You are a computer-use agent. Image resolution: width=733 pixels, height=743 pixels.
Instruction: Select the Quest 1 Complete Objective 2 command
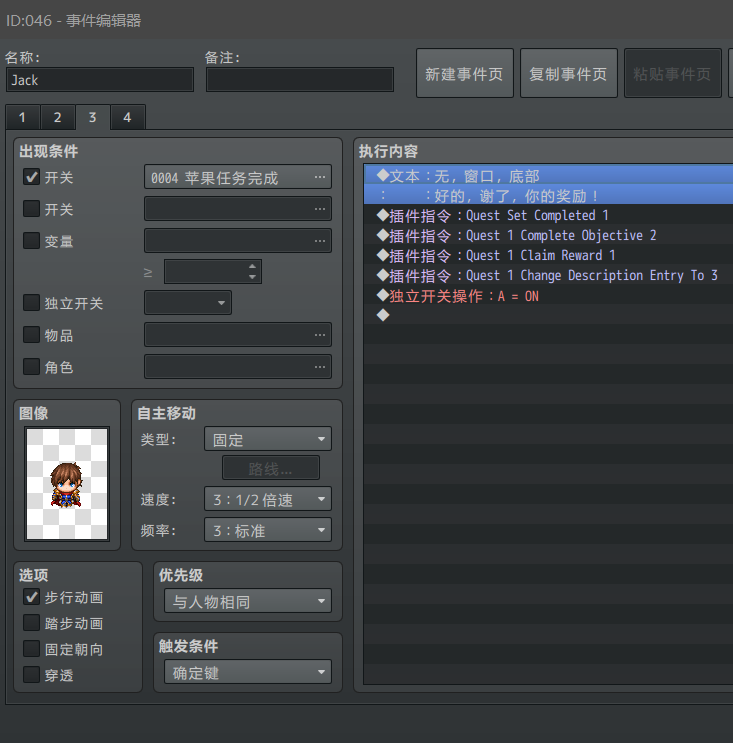pyautogui.click(x=549, y=236)
